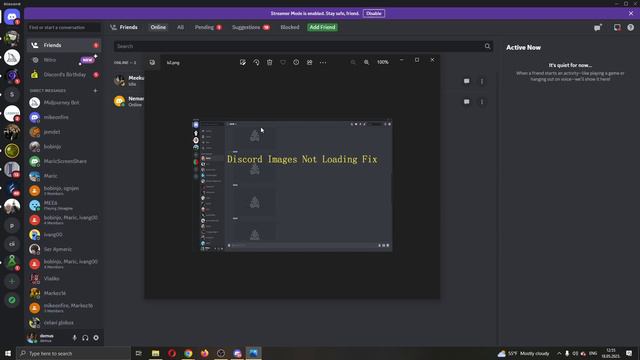Click the friends Search field
Screen dimensions: 640x360
(303, 46)
